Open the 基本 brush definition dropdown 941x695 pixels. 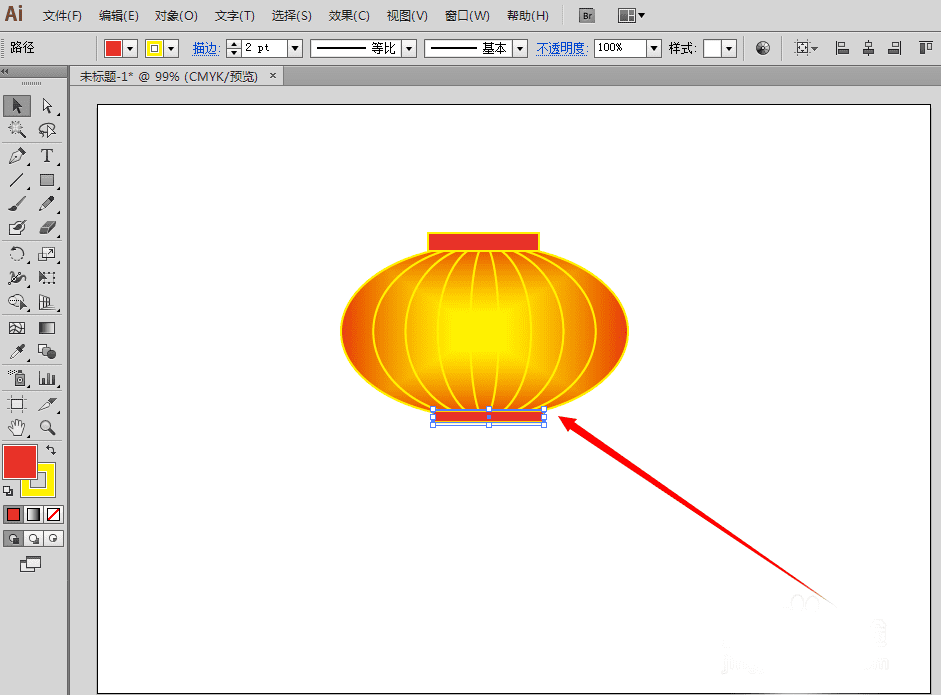click(x=520, y=48)
